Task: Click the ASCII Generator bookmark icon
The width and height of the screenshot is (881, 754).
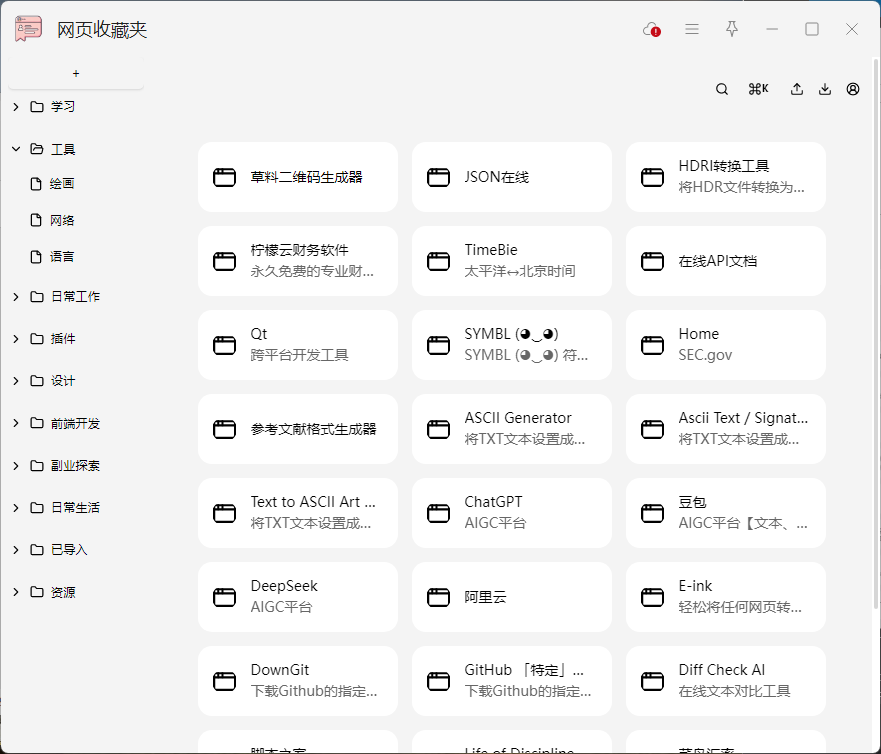Action: coord(438,429)
